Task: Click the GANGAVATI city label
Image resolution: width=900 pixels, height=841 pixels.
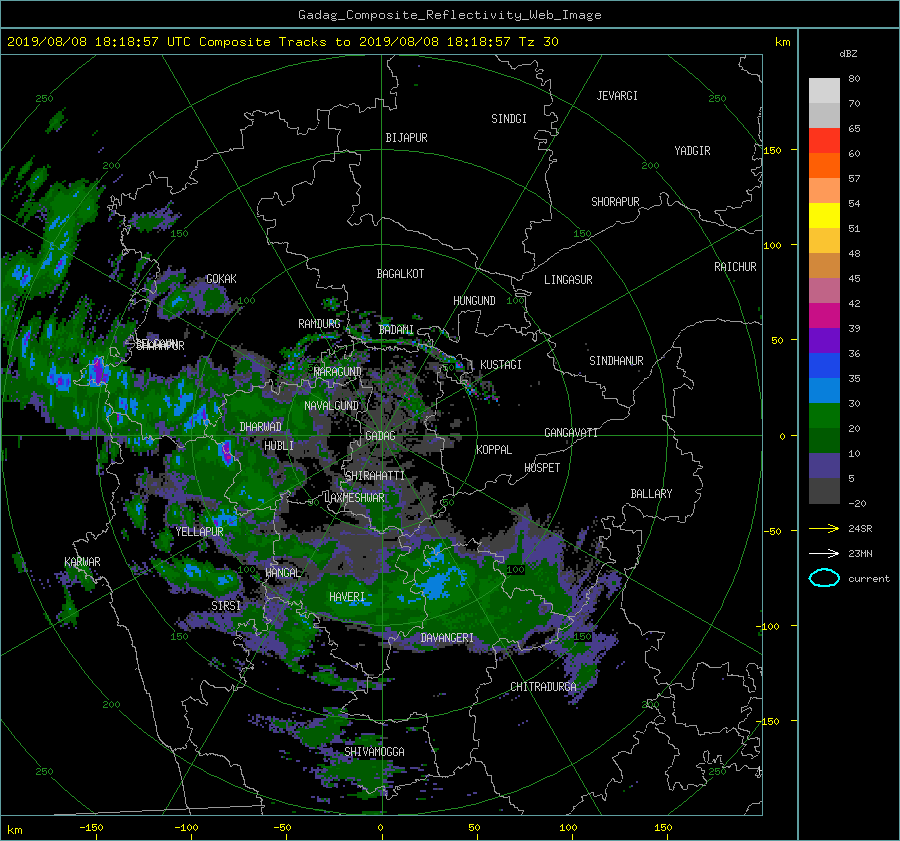Action: click(571, 432)
